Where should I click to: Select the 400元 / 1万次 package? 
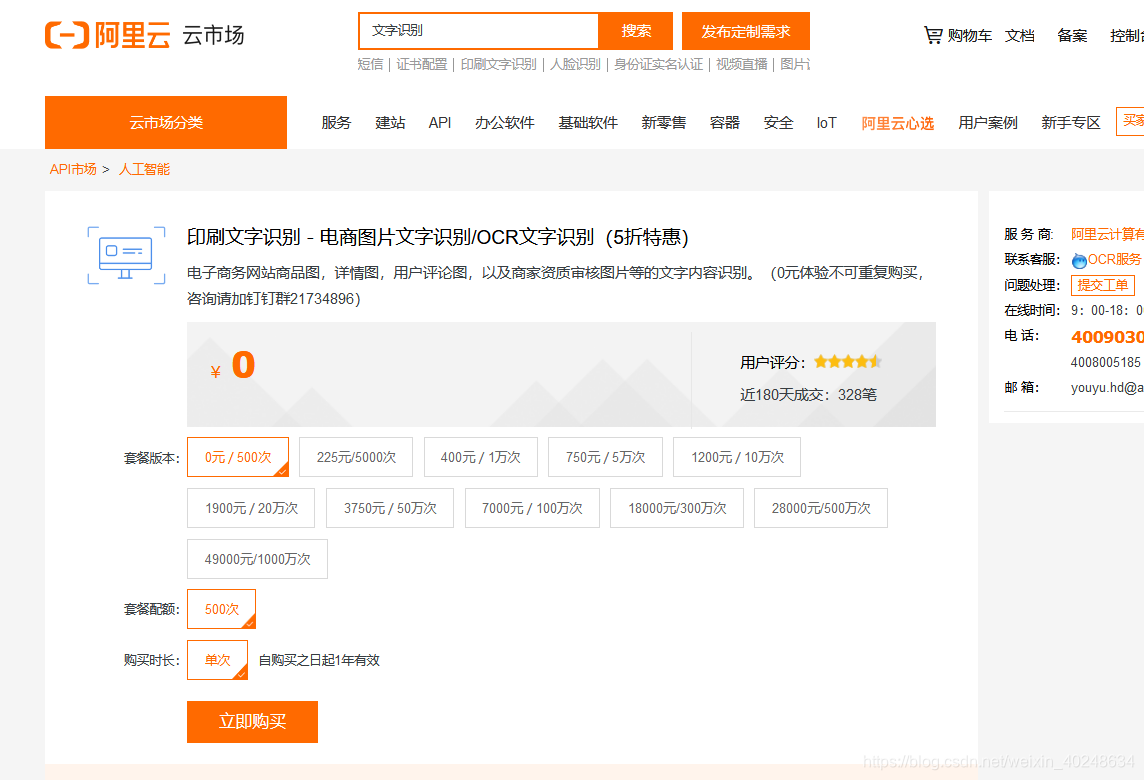pyautogui.click(x=481, y=457)
